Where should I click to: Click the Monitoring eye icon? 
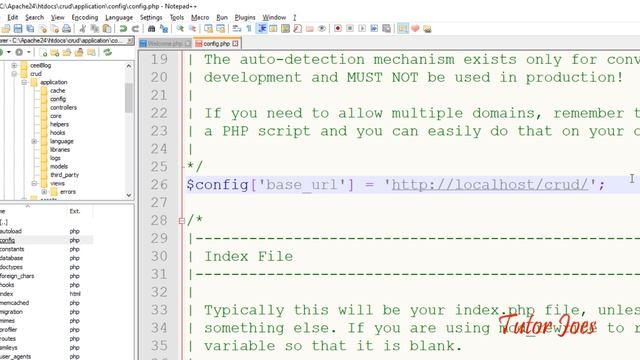point(322,29)
